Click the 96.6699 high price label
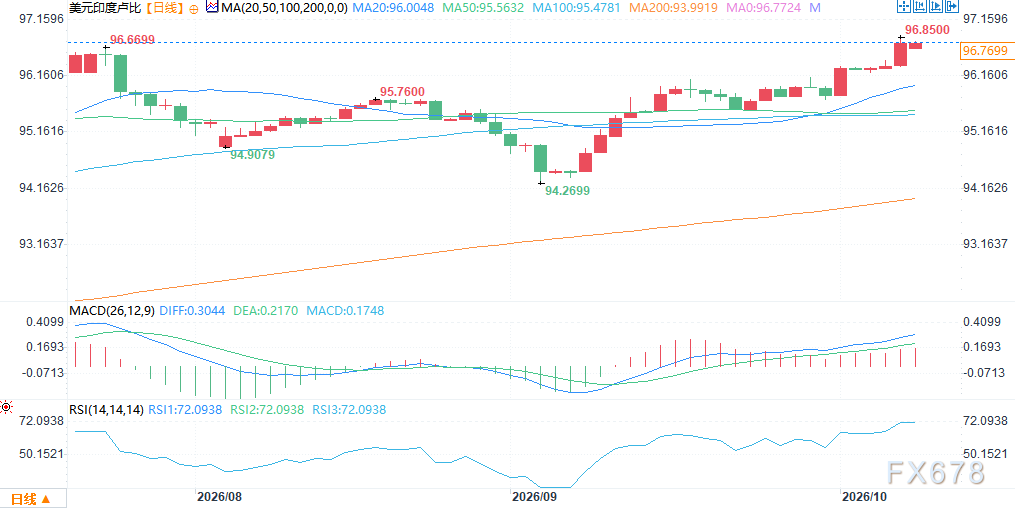The image size is (1015, 508). point(133,39)
